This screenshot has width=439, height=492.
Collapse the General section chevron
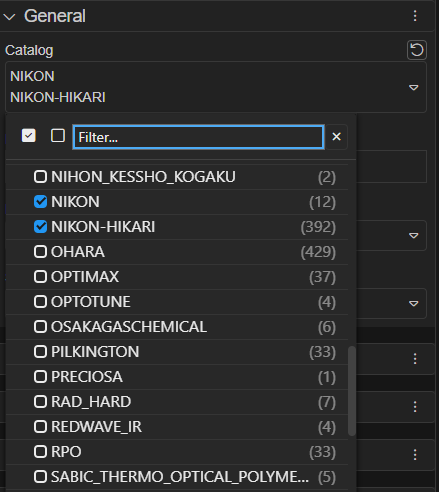(x=9, y=17)
